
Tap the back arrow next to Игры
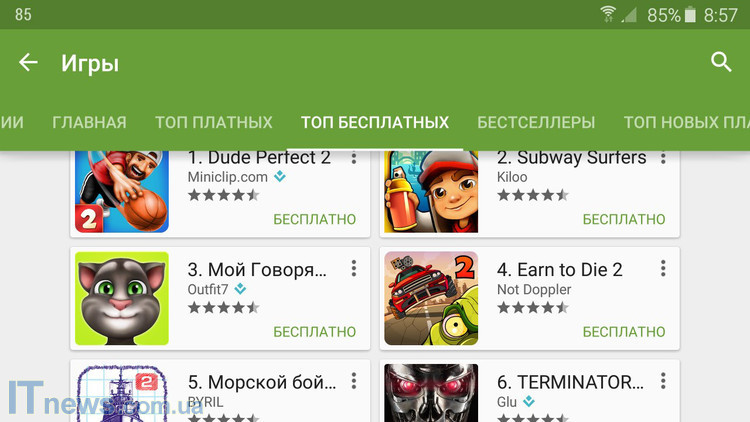pyautogui.click(x=28, y=62)
